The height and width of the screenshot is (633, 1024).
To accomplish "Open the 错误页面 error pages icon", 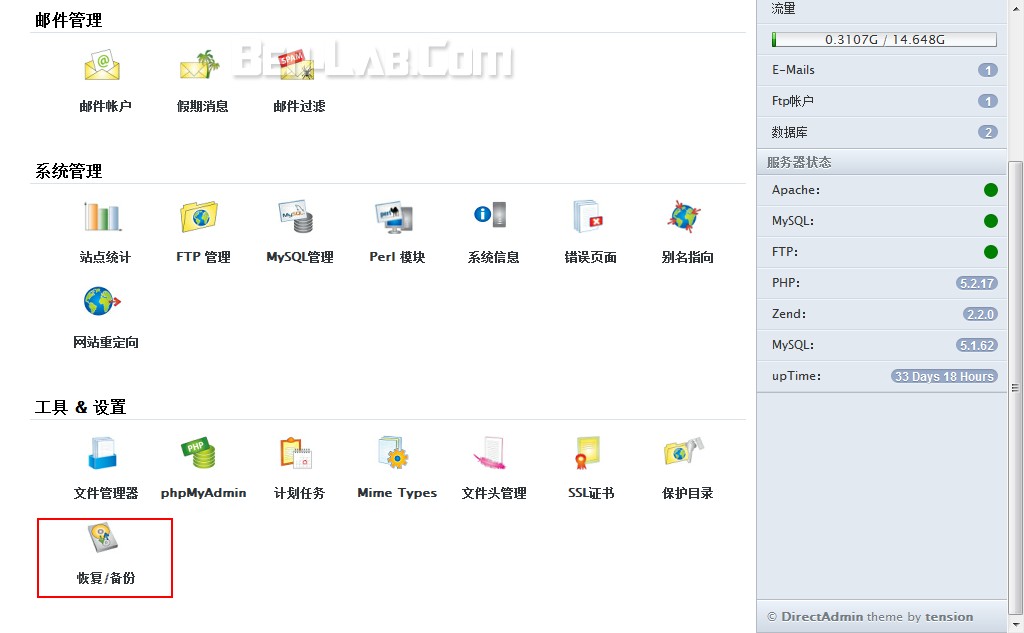I will click(x=588, y=216).
